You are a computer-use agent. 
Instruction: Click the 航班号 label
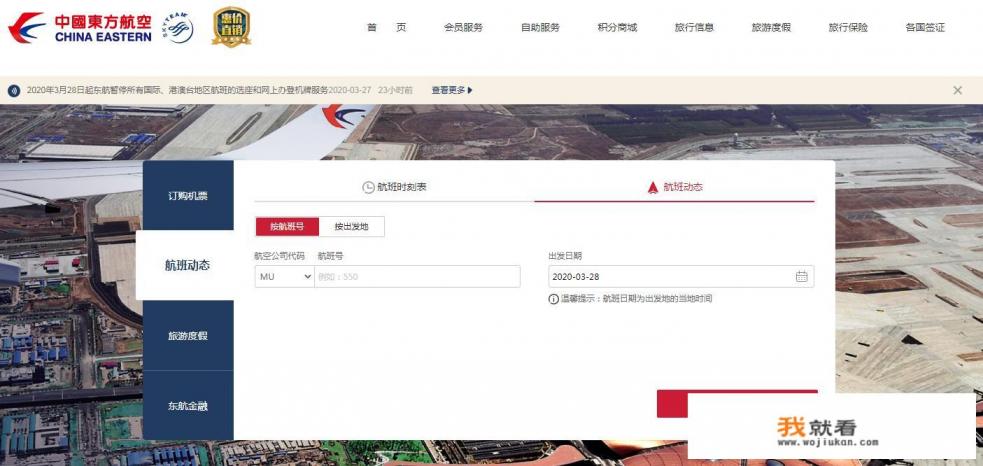tap(330, 256)
